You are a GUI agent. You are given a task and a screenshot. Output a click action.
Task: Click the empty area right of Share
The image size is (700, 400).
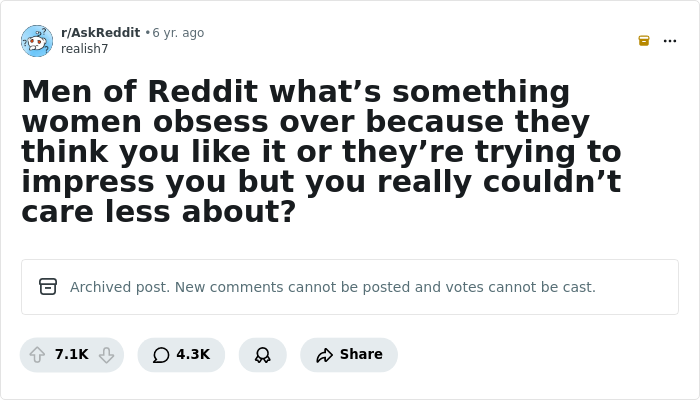click(x=540, y=355)
